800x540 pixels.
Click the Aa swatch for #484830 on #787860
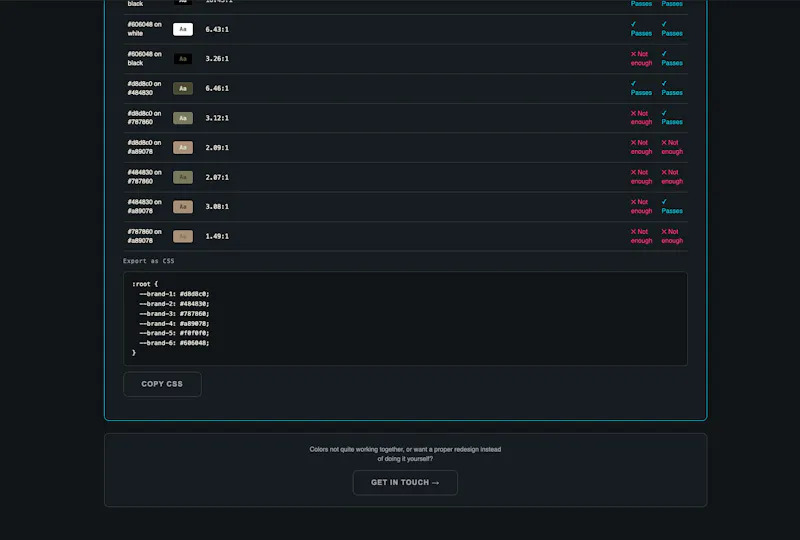(x=183, y=177)
